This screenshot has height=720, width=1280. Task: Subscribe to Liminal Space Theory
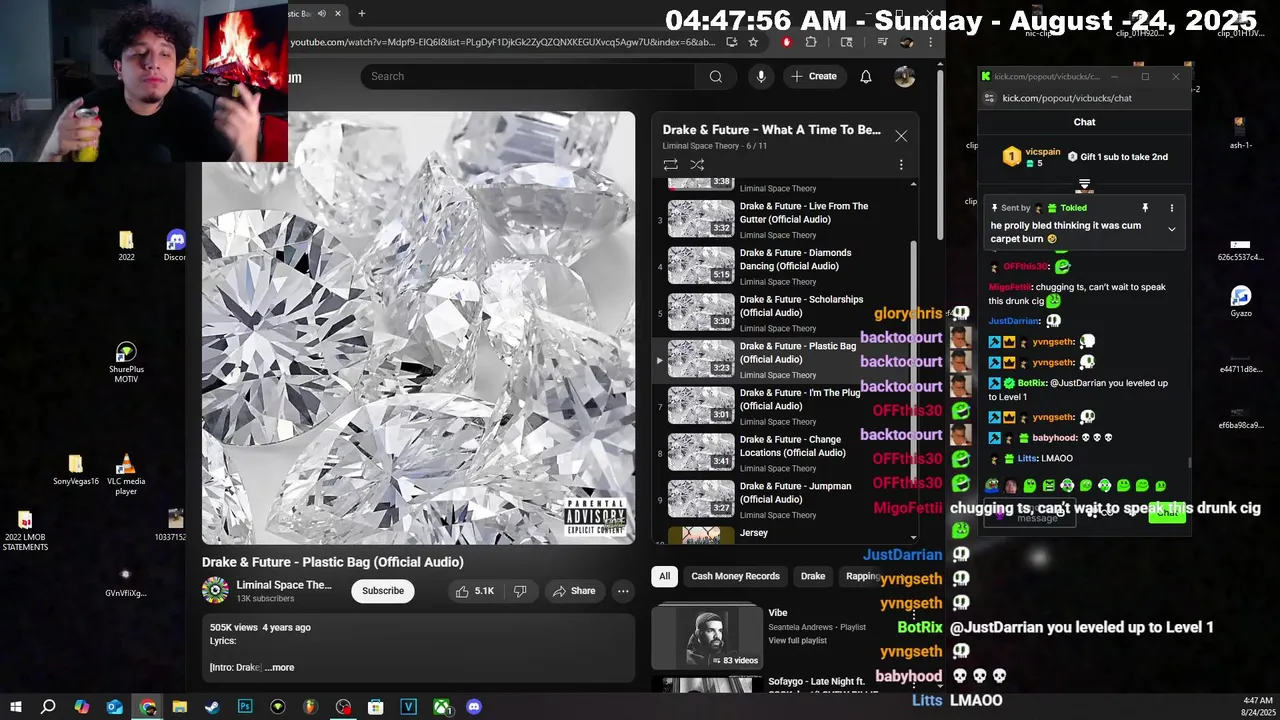[383, 591]
